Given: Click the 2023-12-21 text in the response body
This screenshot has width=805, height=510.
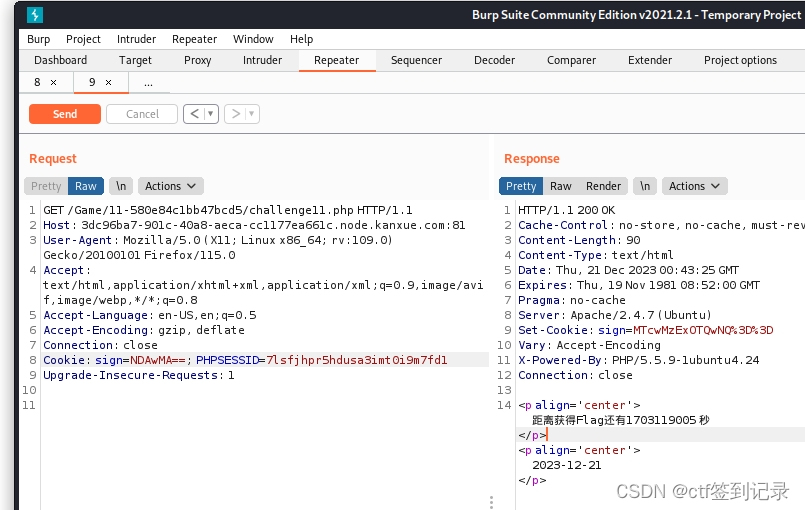Looking at the screenshot, I should point(566,465).
